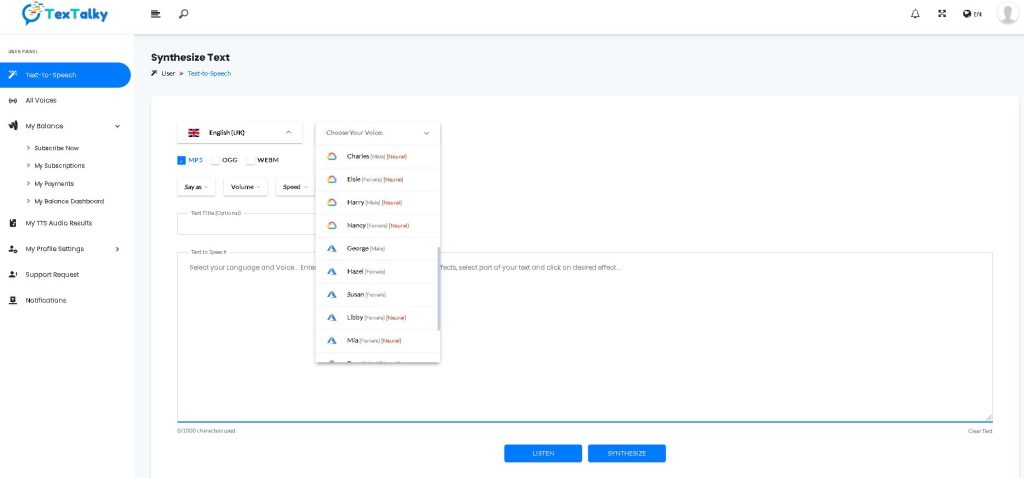
Task: Open My Payments
Action: 54,183
